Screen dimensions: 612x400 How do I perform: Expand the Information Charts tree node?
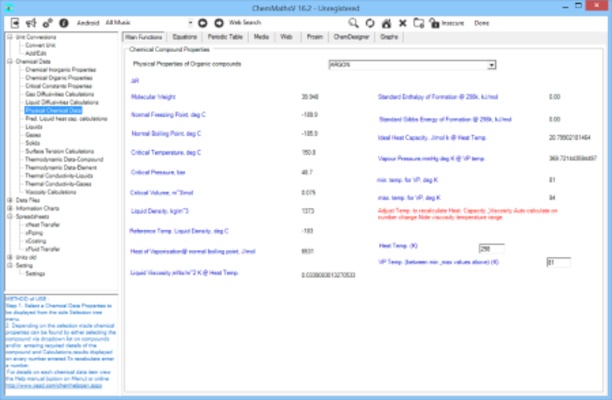[10, 208]
